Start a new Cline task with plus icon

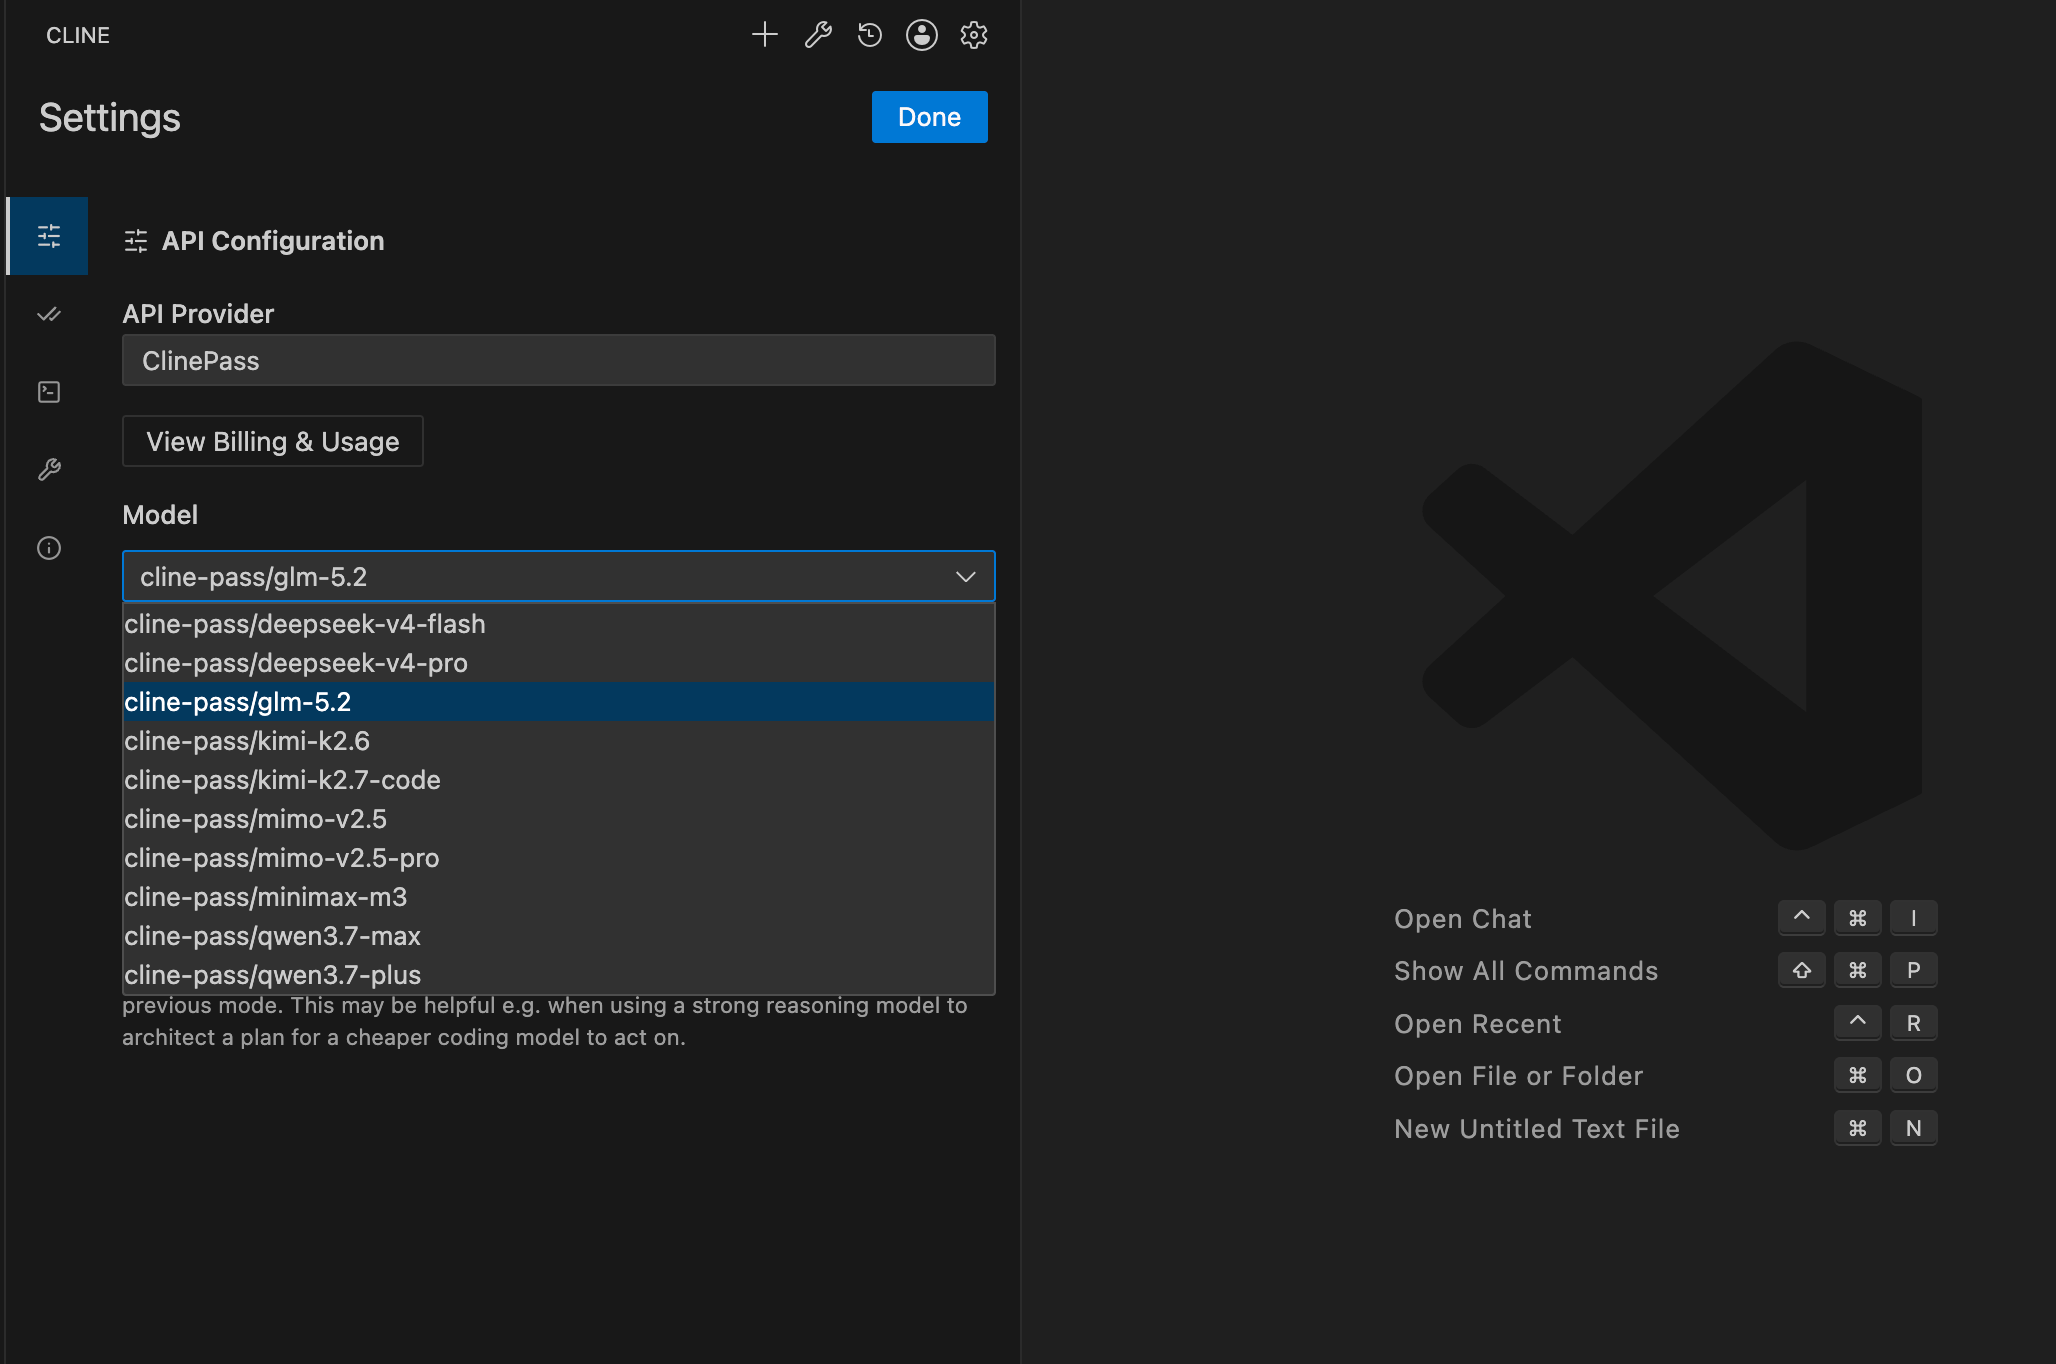coord(765,35)
